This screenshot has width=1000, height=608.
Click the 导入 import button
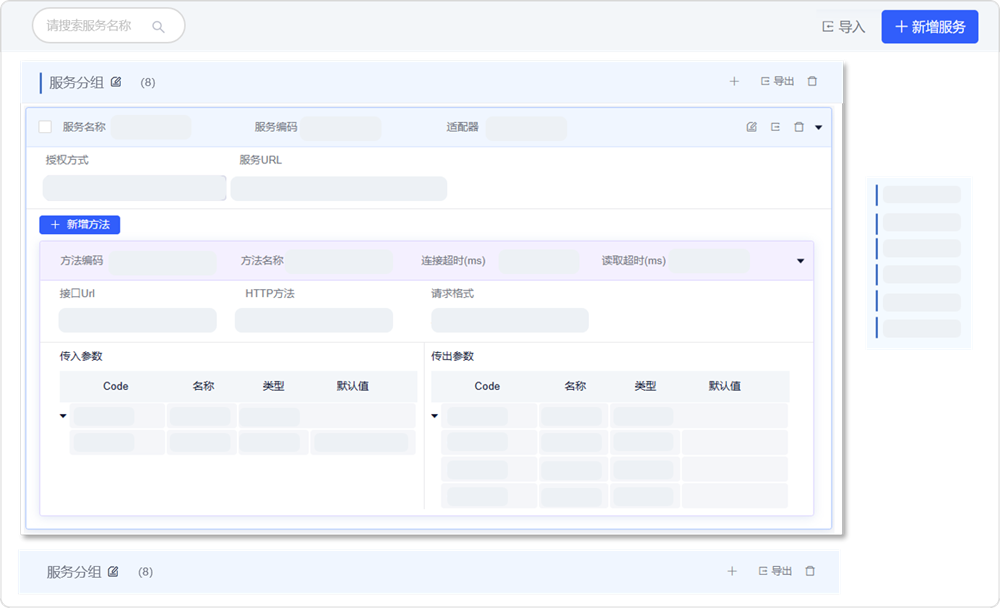(x=843, y=27)
